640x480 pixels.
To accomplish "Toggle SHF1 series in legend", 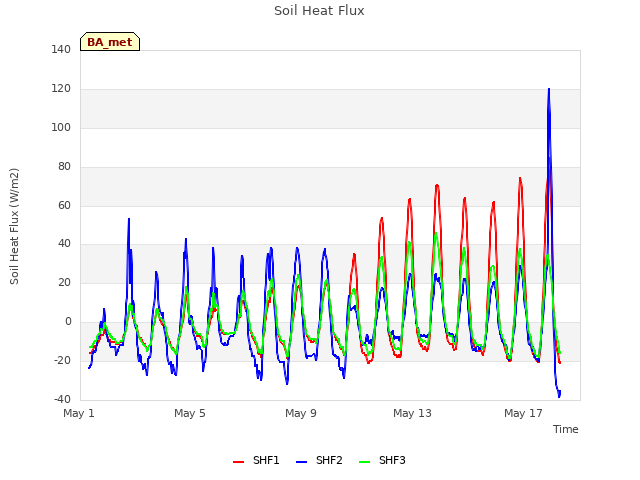I will pyautogui.click(x=256, y=460).
